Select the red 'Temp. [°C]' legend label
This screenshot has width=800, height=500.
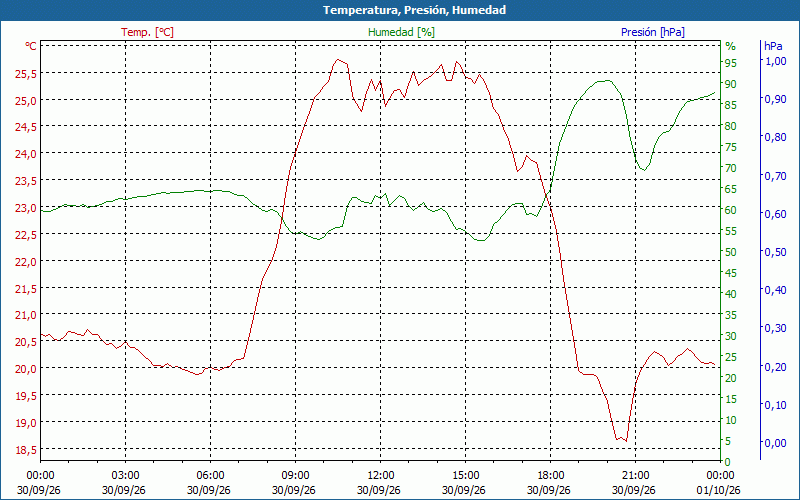click(x=147, y=32)
